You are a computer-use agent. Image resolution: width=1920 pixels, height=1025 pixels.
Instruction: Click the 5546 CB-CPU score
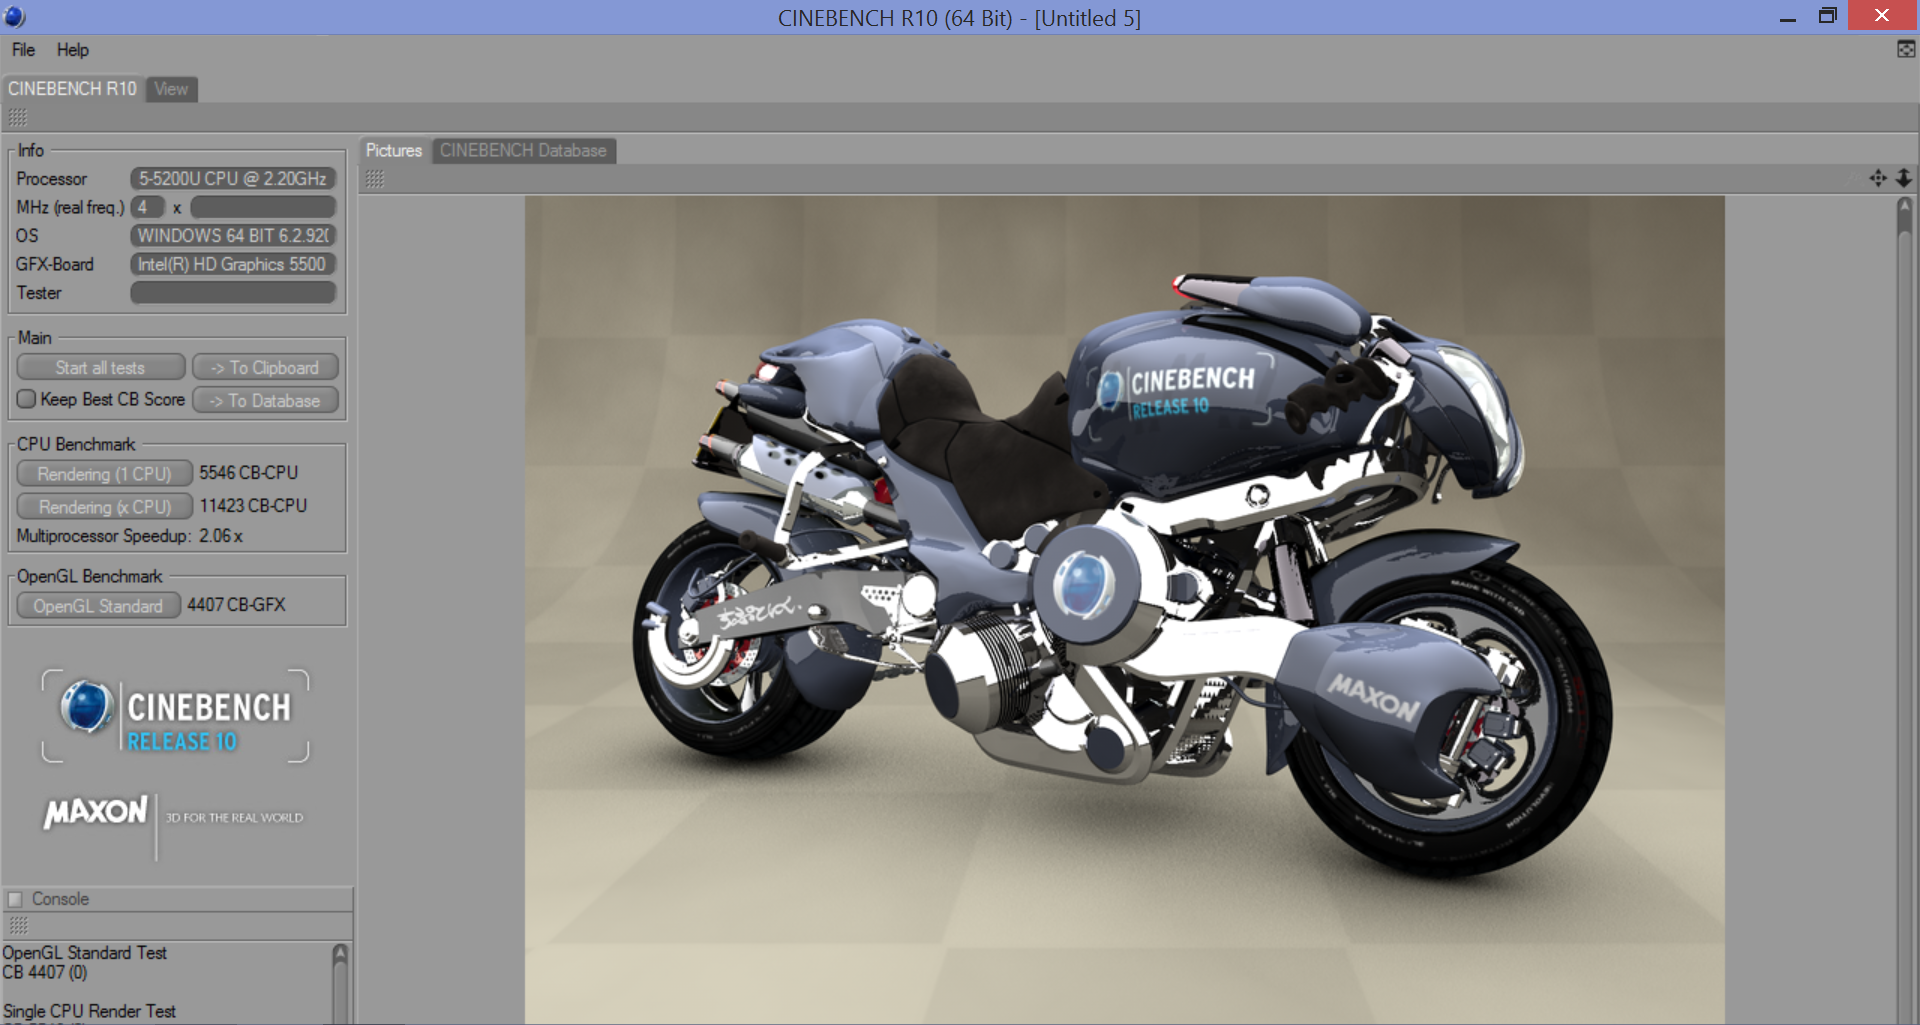[248, 473]
